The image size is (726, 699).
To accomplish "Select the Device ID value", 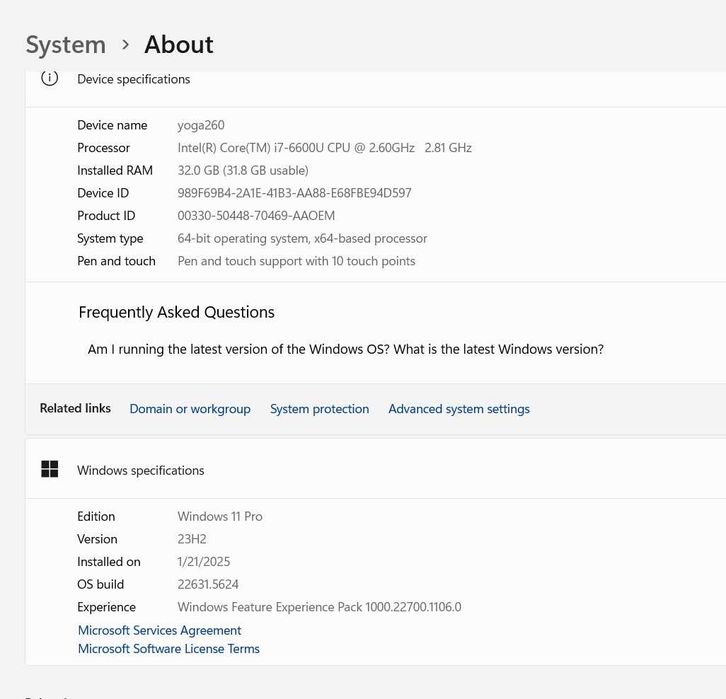I will click(294, 193).
